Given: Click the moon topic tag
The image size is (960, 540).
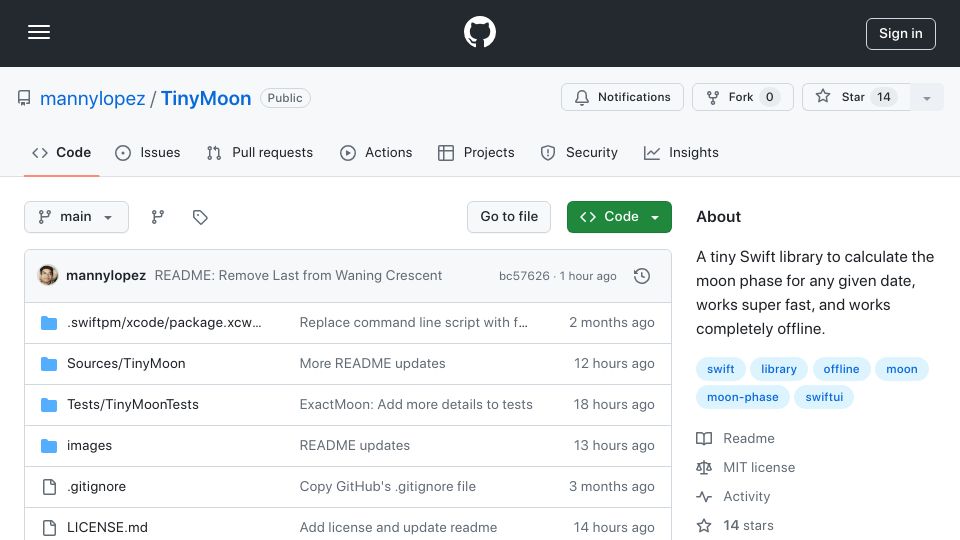Looking at the screenshot, I should [902, 369].
